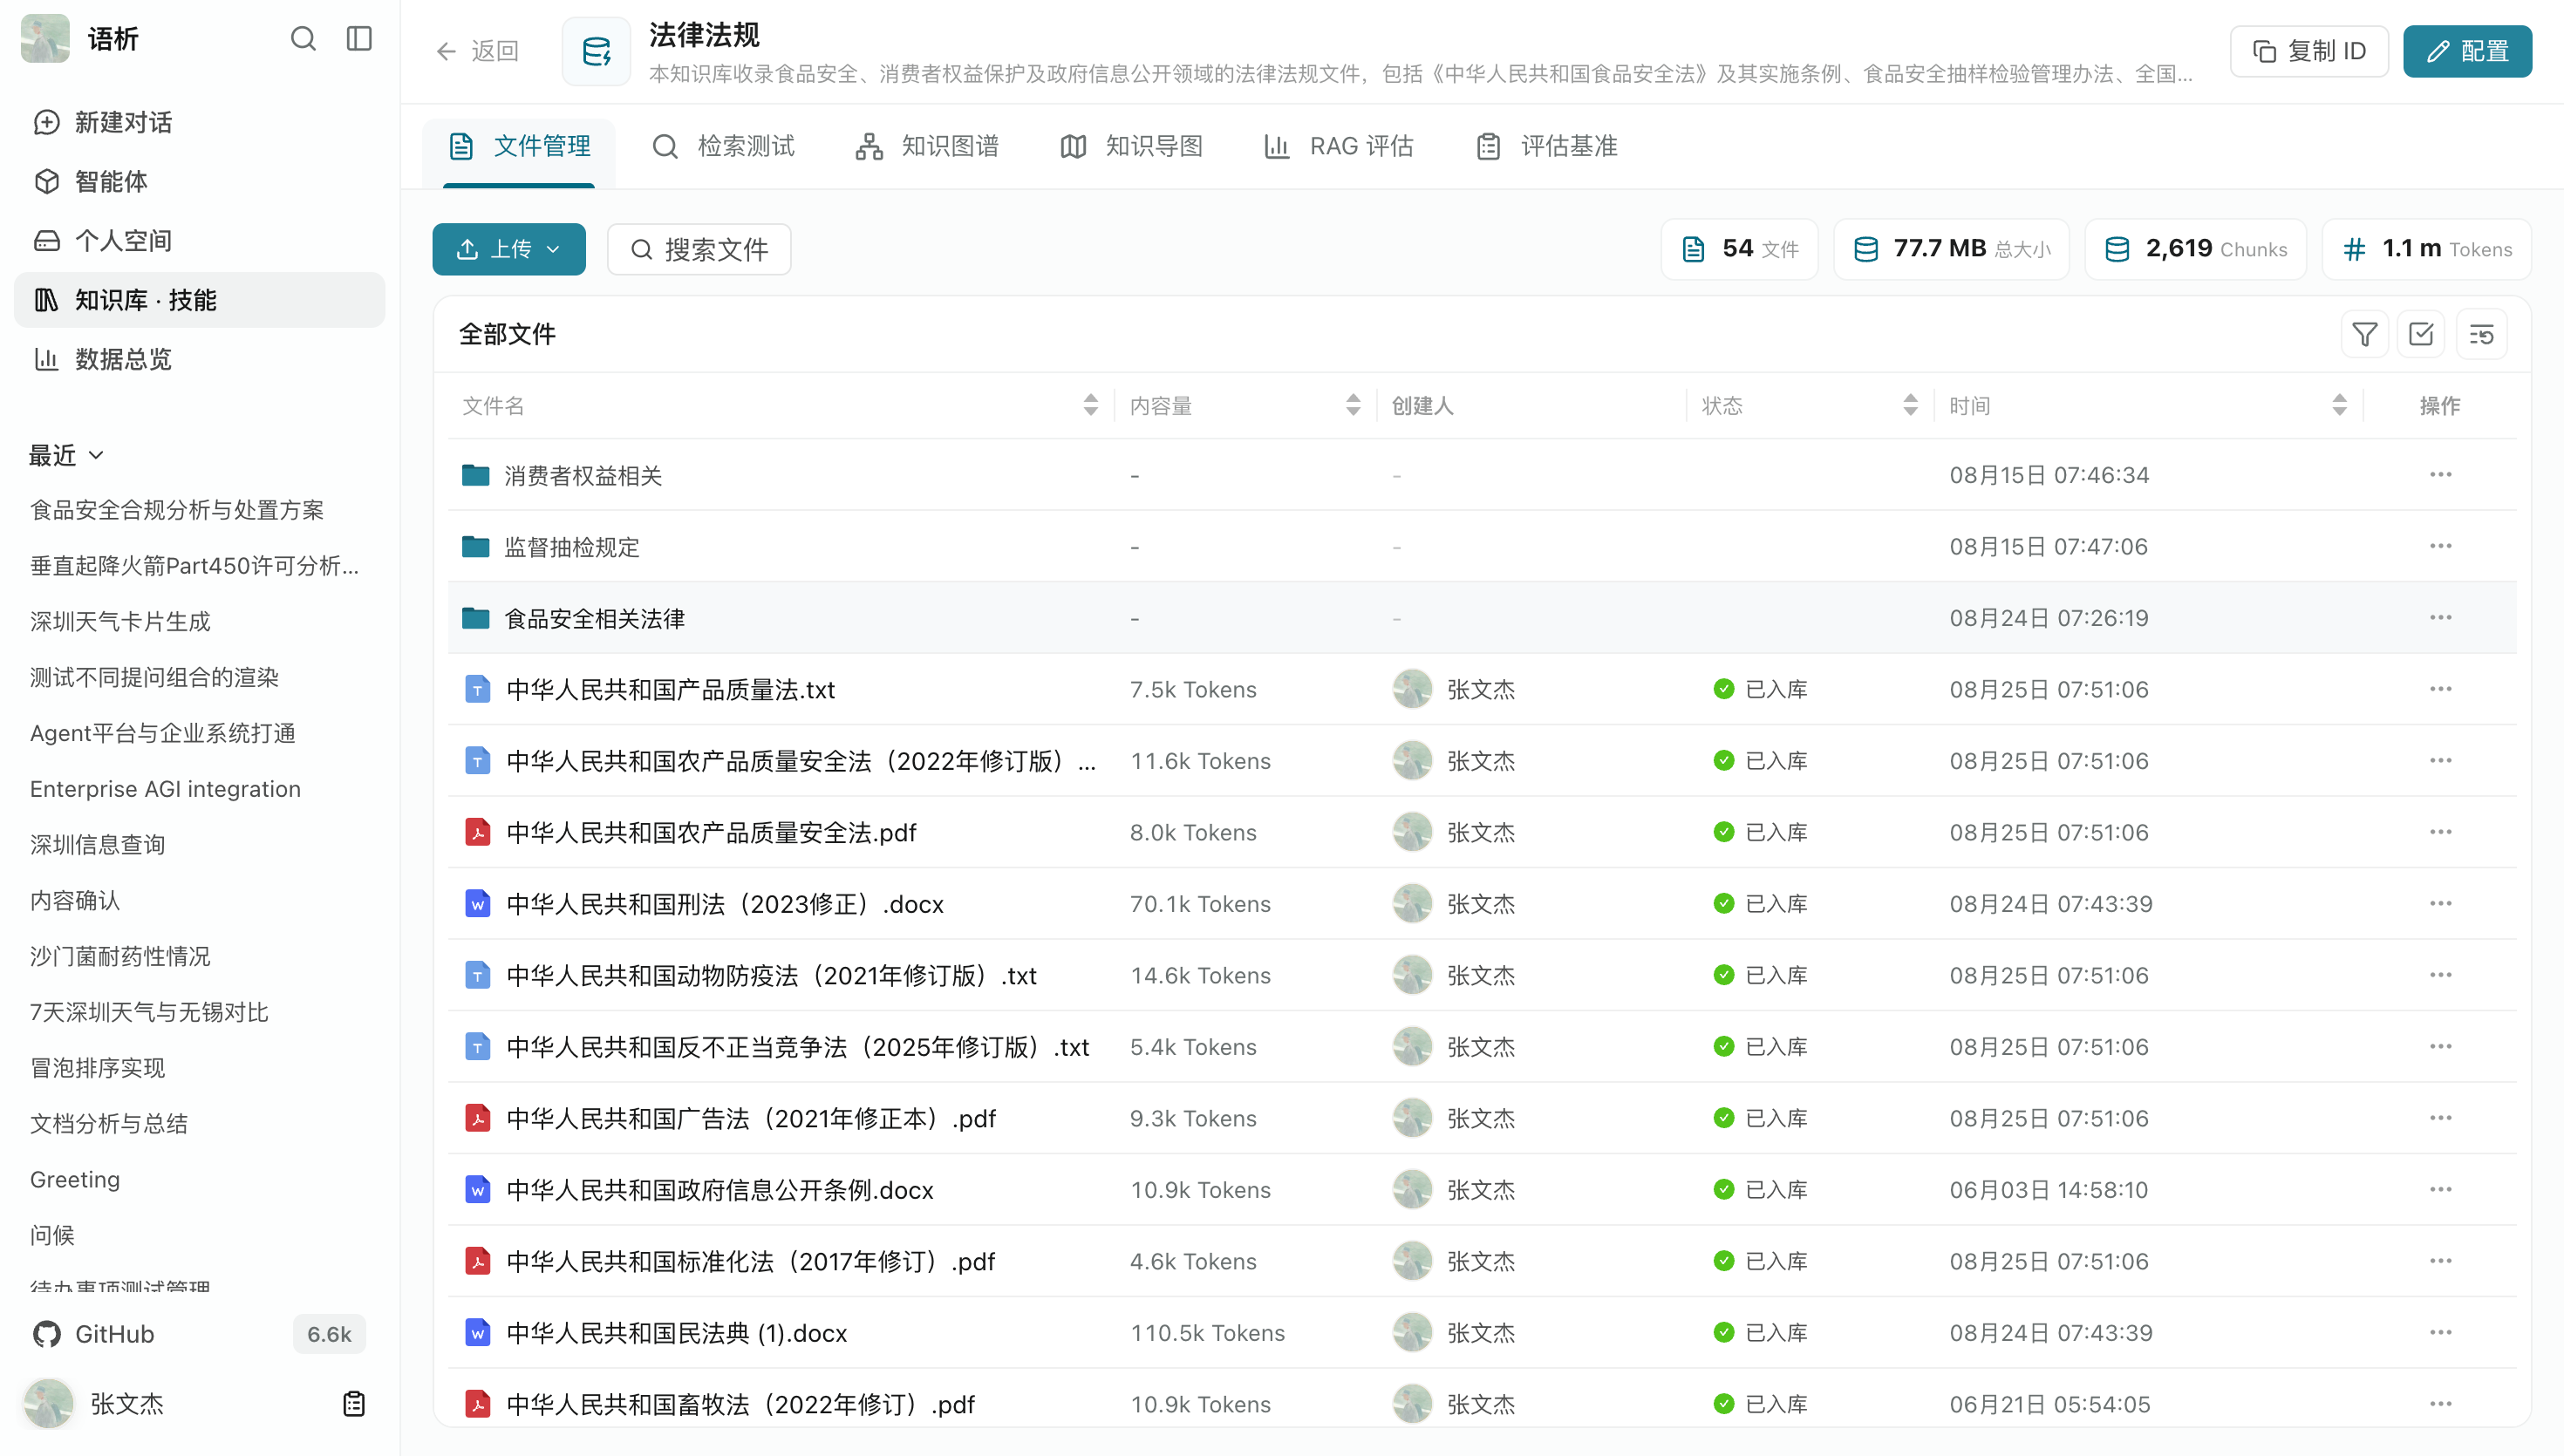
Task: Click the txt icon of 中华人民共和国产品质量法.txt
Action: click(478, 689)
